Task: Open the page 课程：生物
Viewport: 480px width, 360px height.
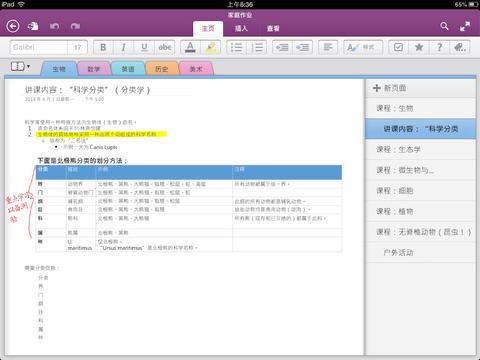Action: click(x=421, y=108)
